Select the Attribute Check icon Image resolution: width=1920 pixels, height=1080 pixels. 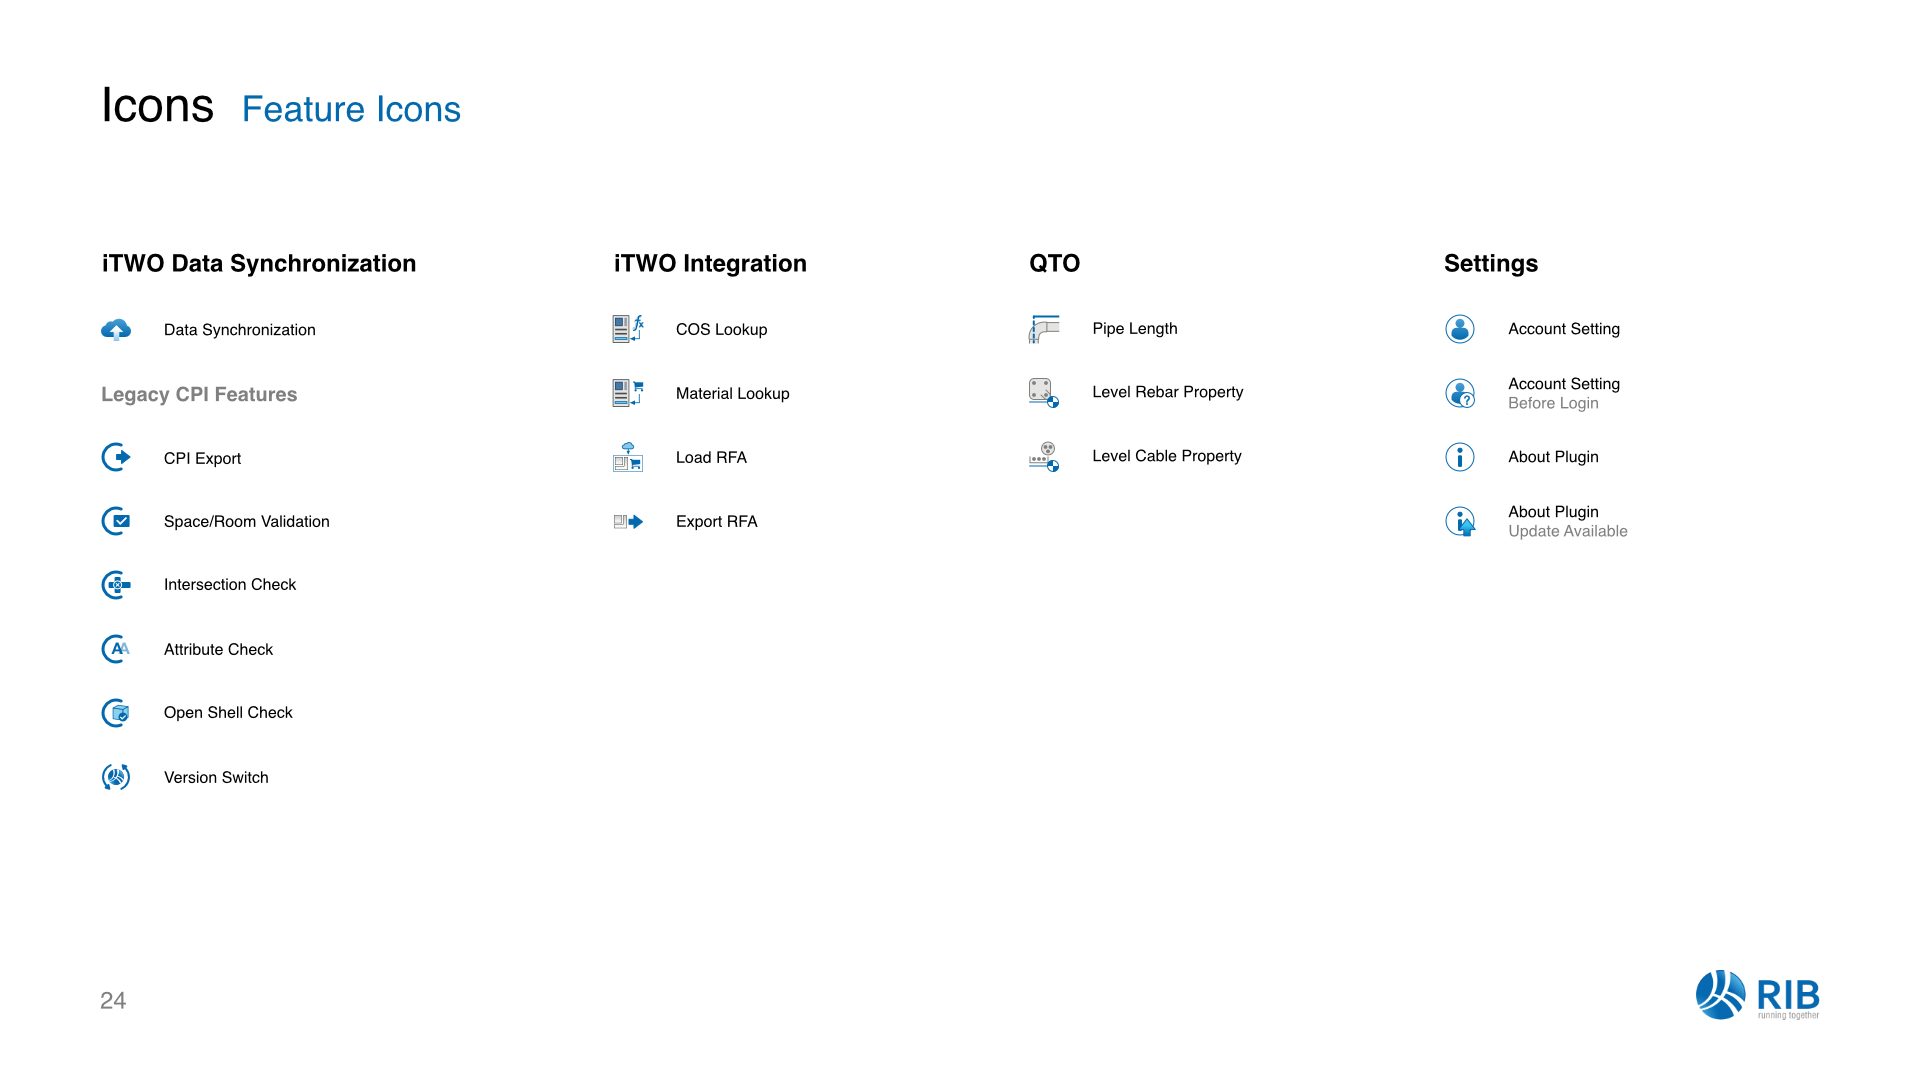[116, 649]
